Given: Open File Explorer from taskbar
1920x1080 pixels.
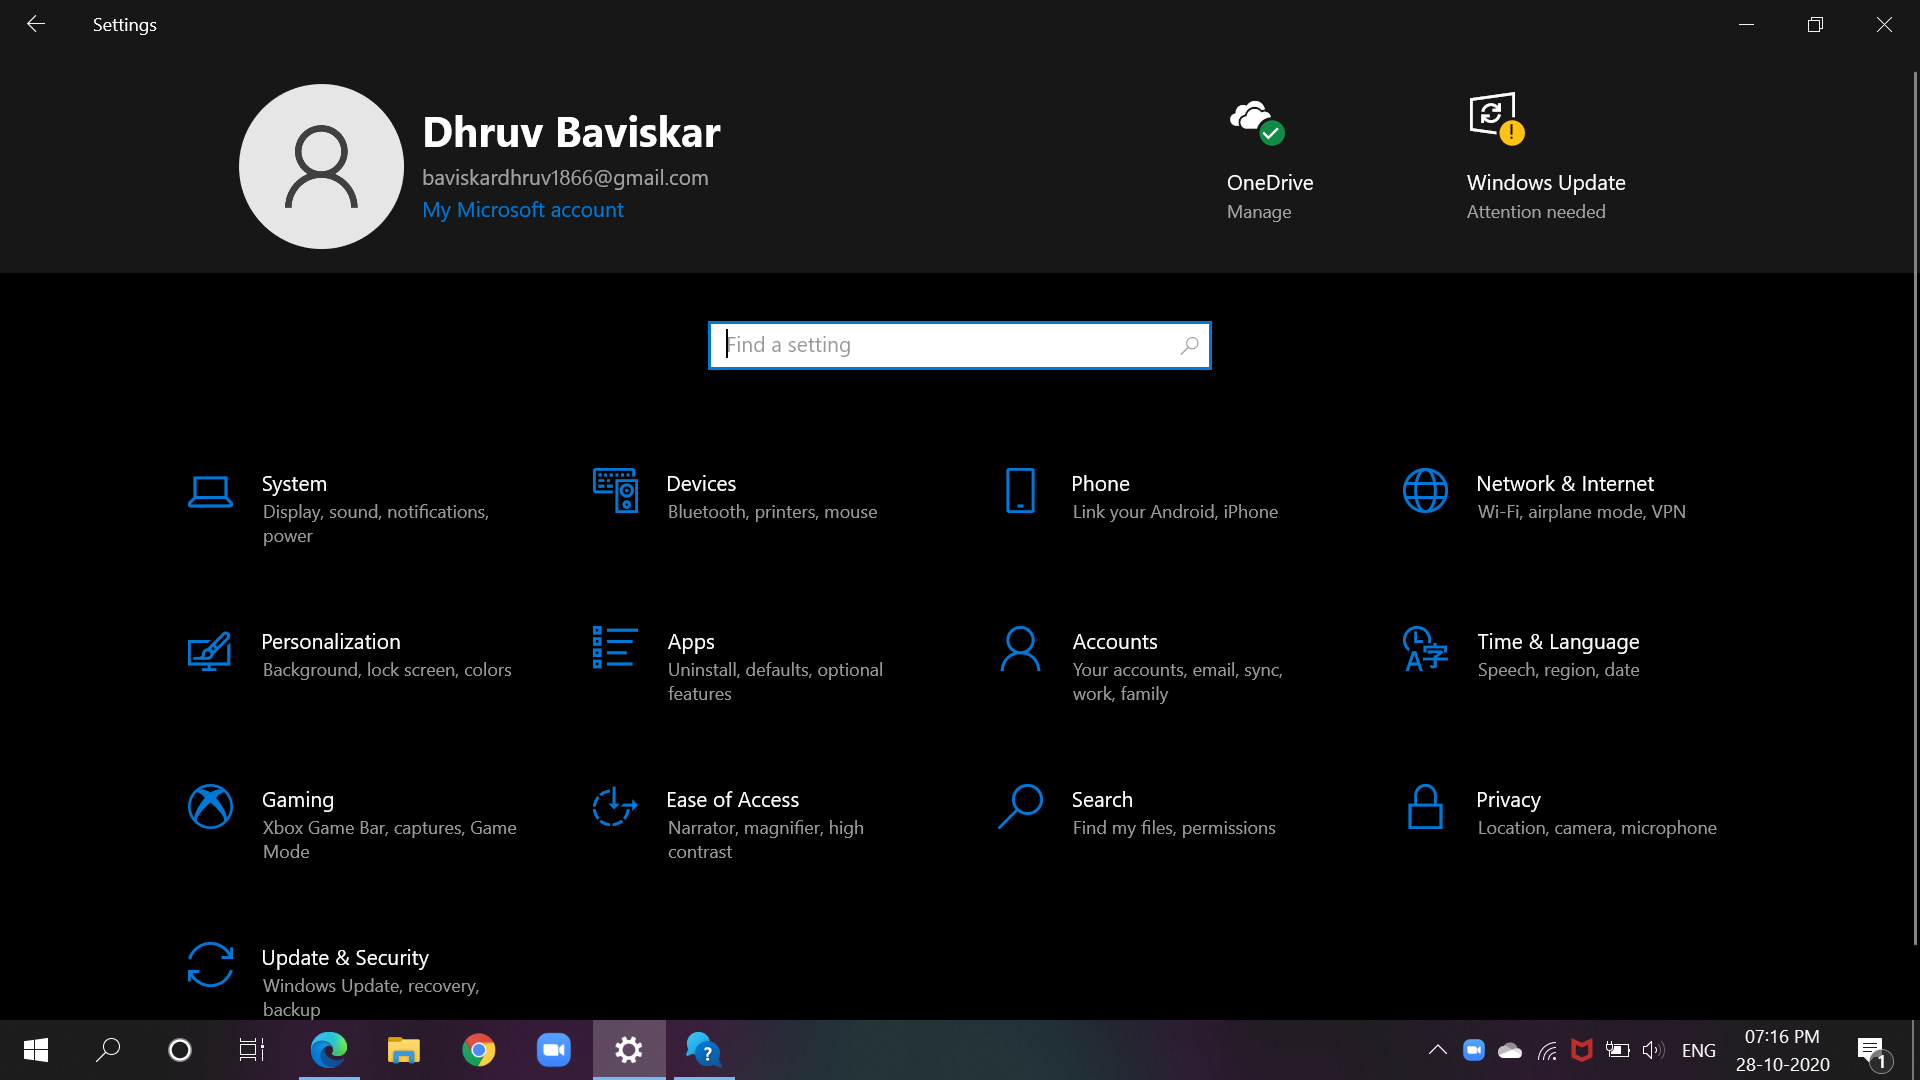Looking at the screenshot, I should coord(404,1050).
